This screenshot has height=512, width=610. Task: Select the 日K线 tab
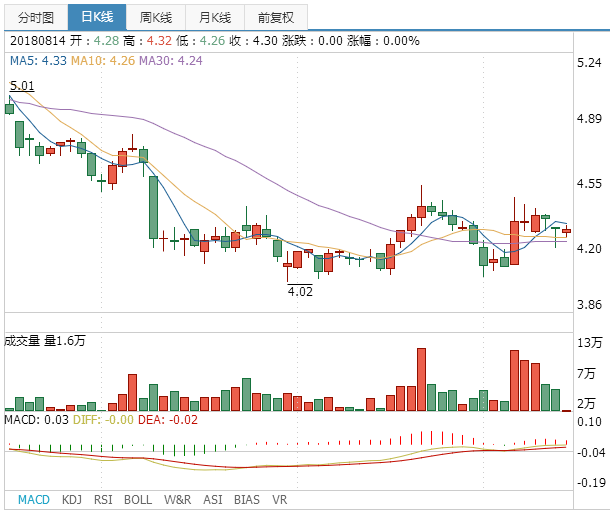[97, 17]
